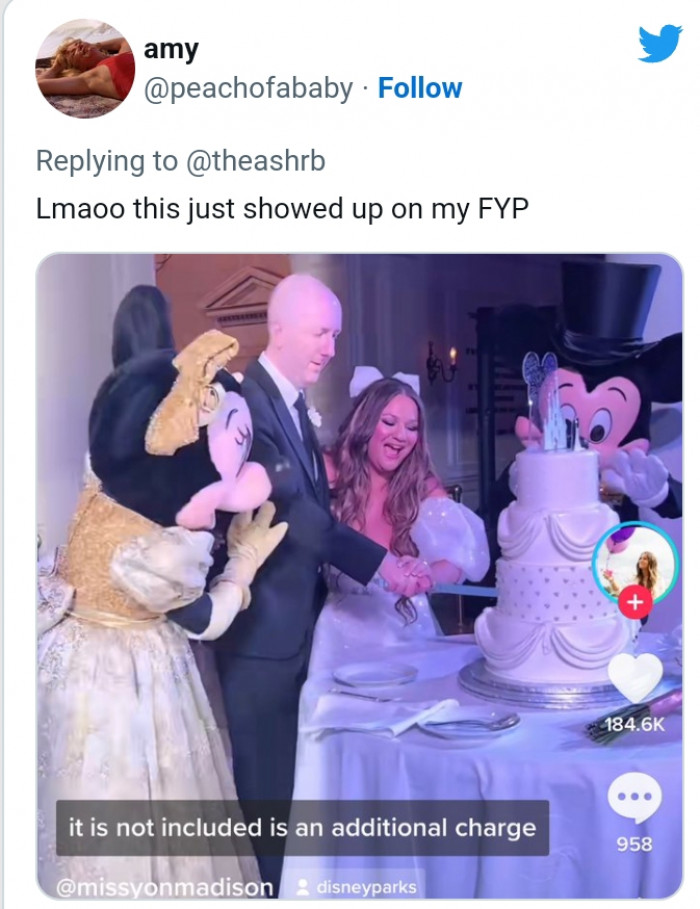The width and height of the screenshot is (700, 909).
Task: Open the @peachofababy handle
Action: coord(249,88)
